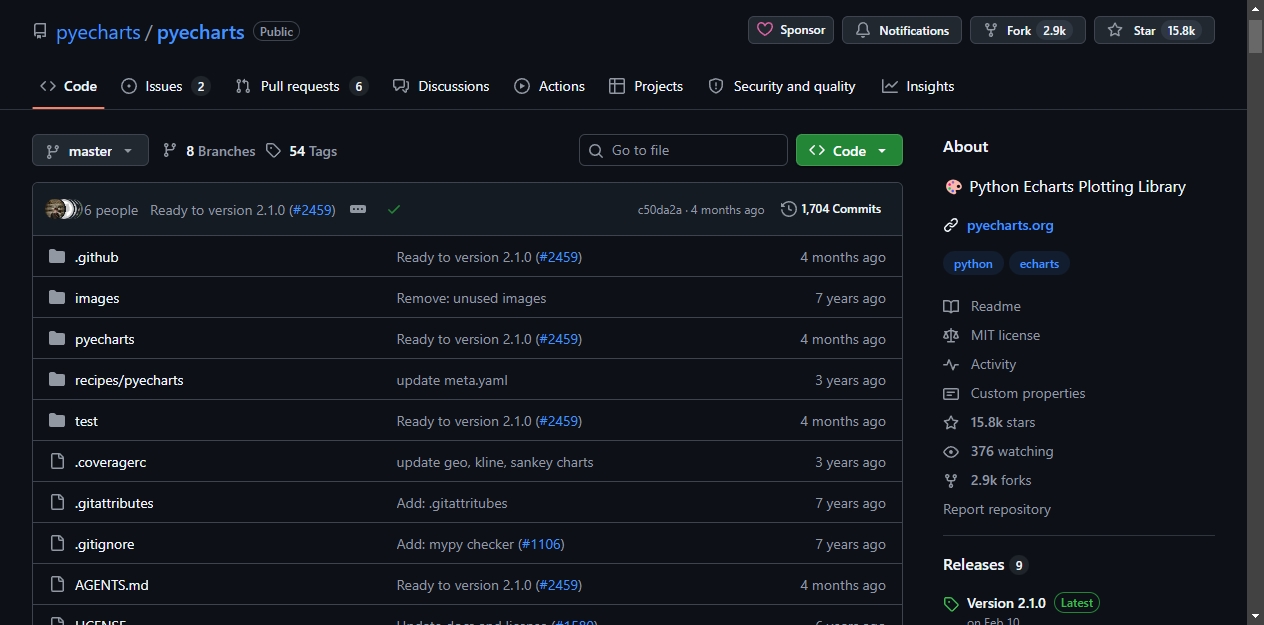Click file icon of AGENTS.md row
Image resolution: width=1264 pixels, height=625 pixels.
[57, 585]
